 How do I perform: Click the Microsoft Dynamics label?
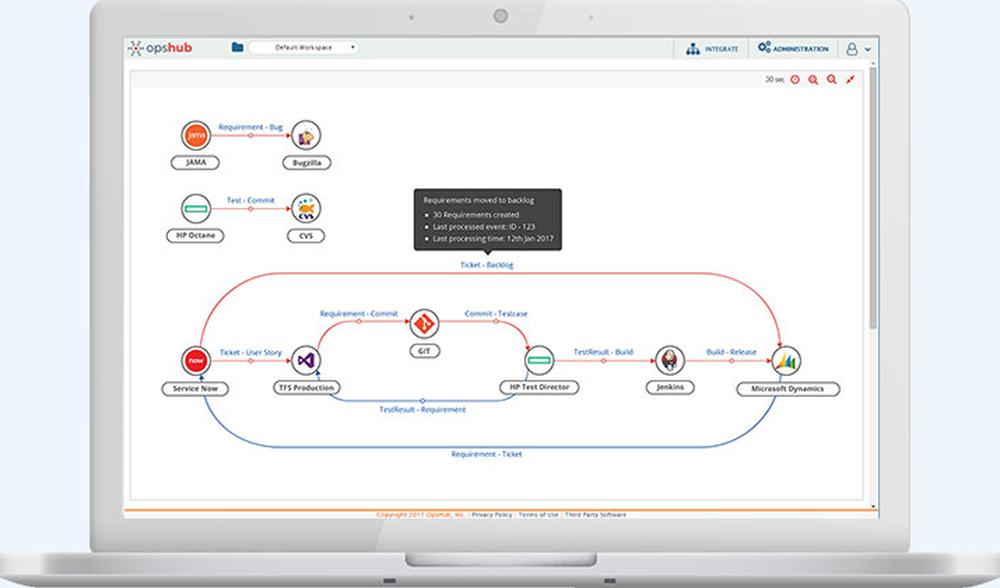coord(788,389)
